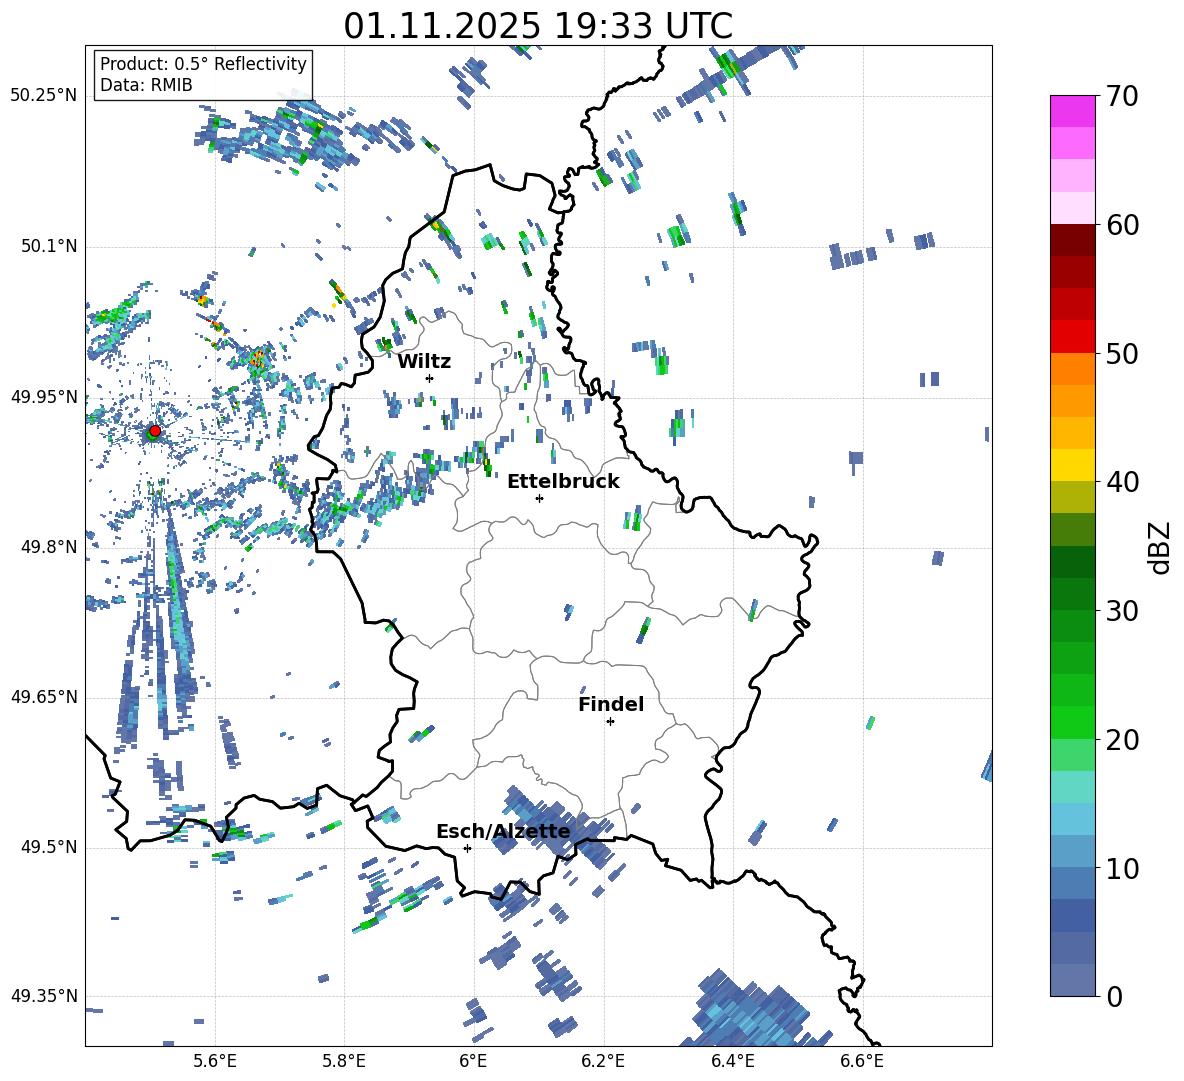The height and width of the screenshot is (1081, 1184).
Task: Pick the magenta swatch at colorbar top
Action: click(x=1072, y=111)
